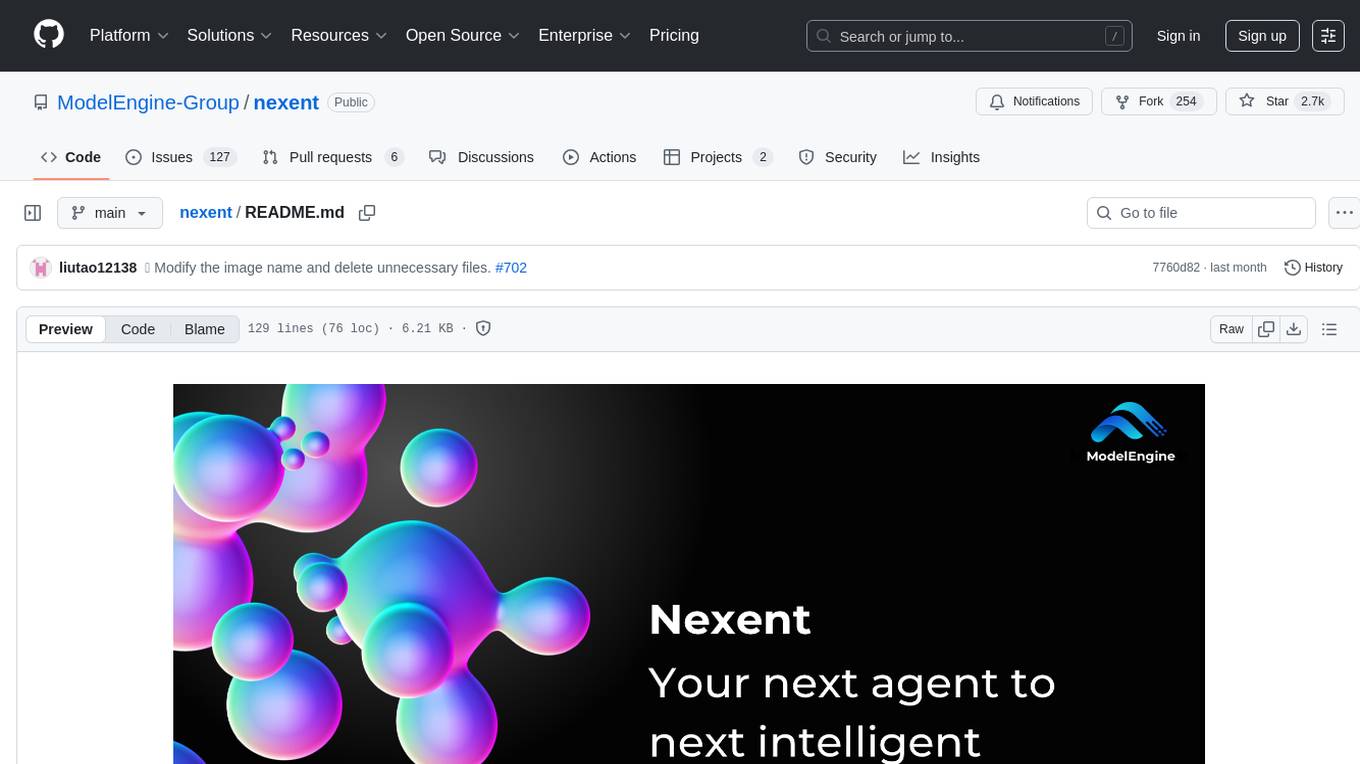Open the Pricing page

pyautogui.click(x=674, y=35)
